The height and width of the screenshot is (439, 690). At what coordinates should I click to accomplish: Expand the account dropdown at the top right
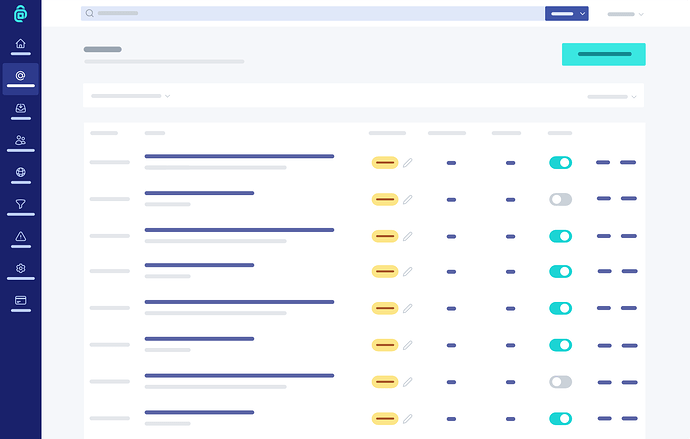point(625,14)
